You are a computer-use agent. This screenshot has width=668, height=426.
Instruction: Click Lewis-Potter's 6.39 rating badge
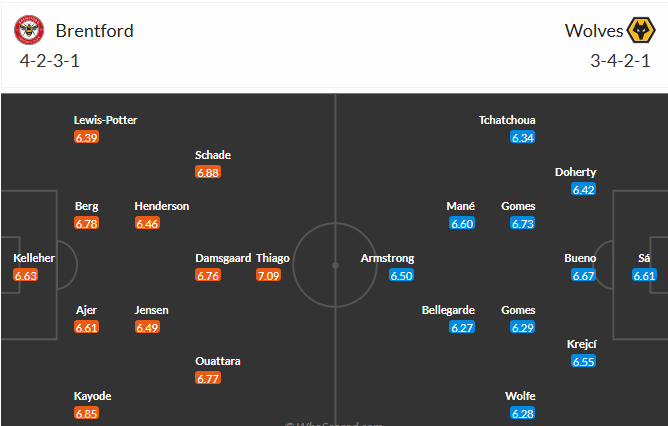(87, 137)
